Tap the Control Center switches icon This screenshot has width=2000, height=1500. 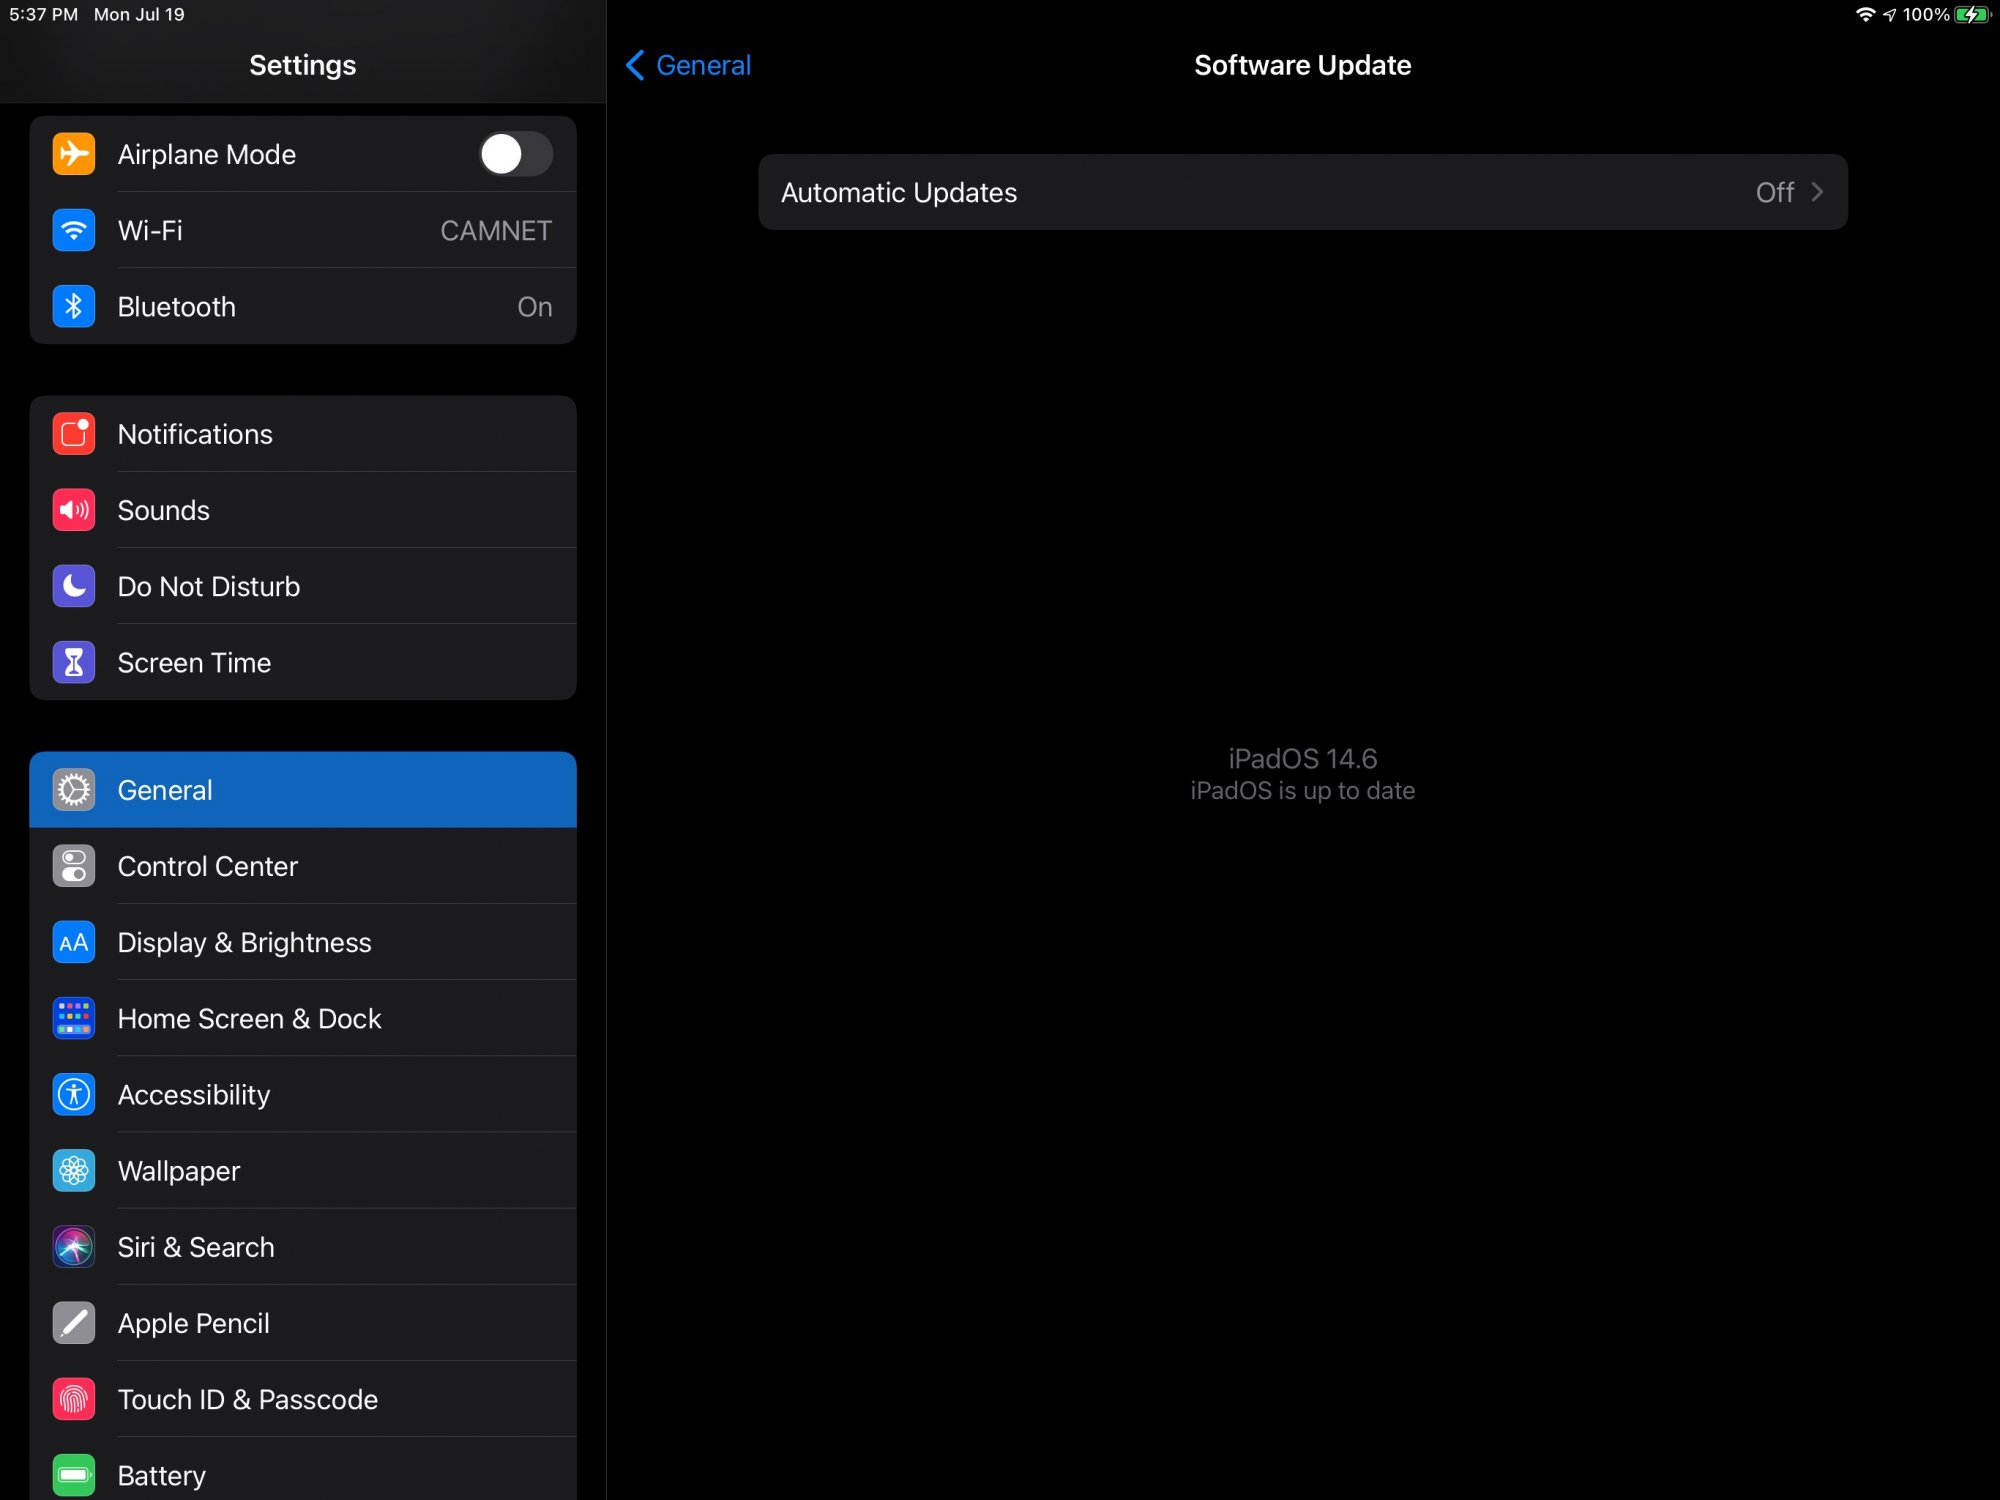pyautogui.click(x=74, y=866)
